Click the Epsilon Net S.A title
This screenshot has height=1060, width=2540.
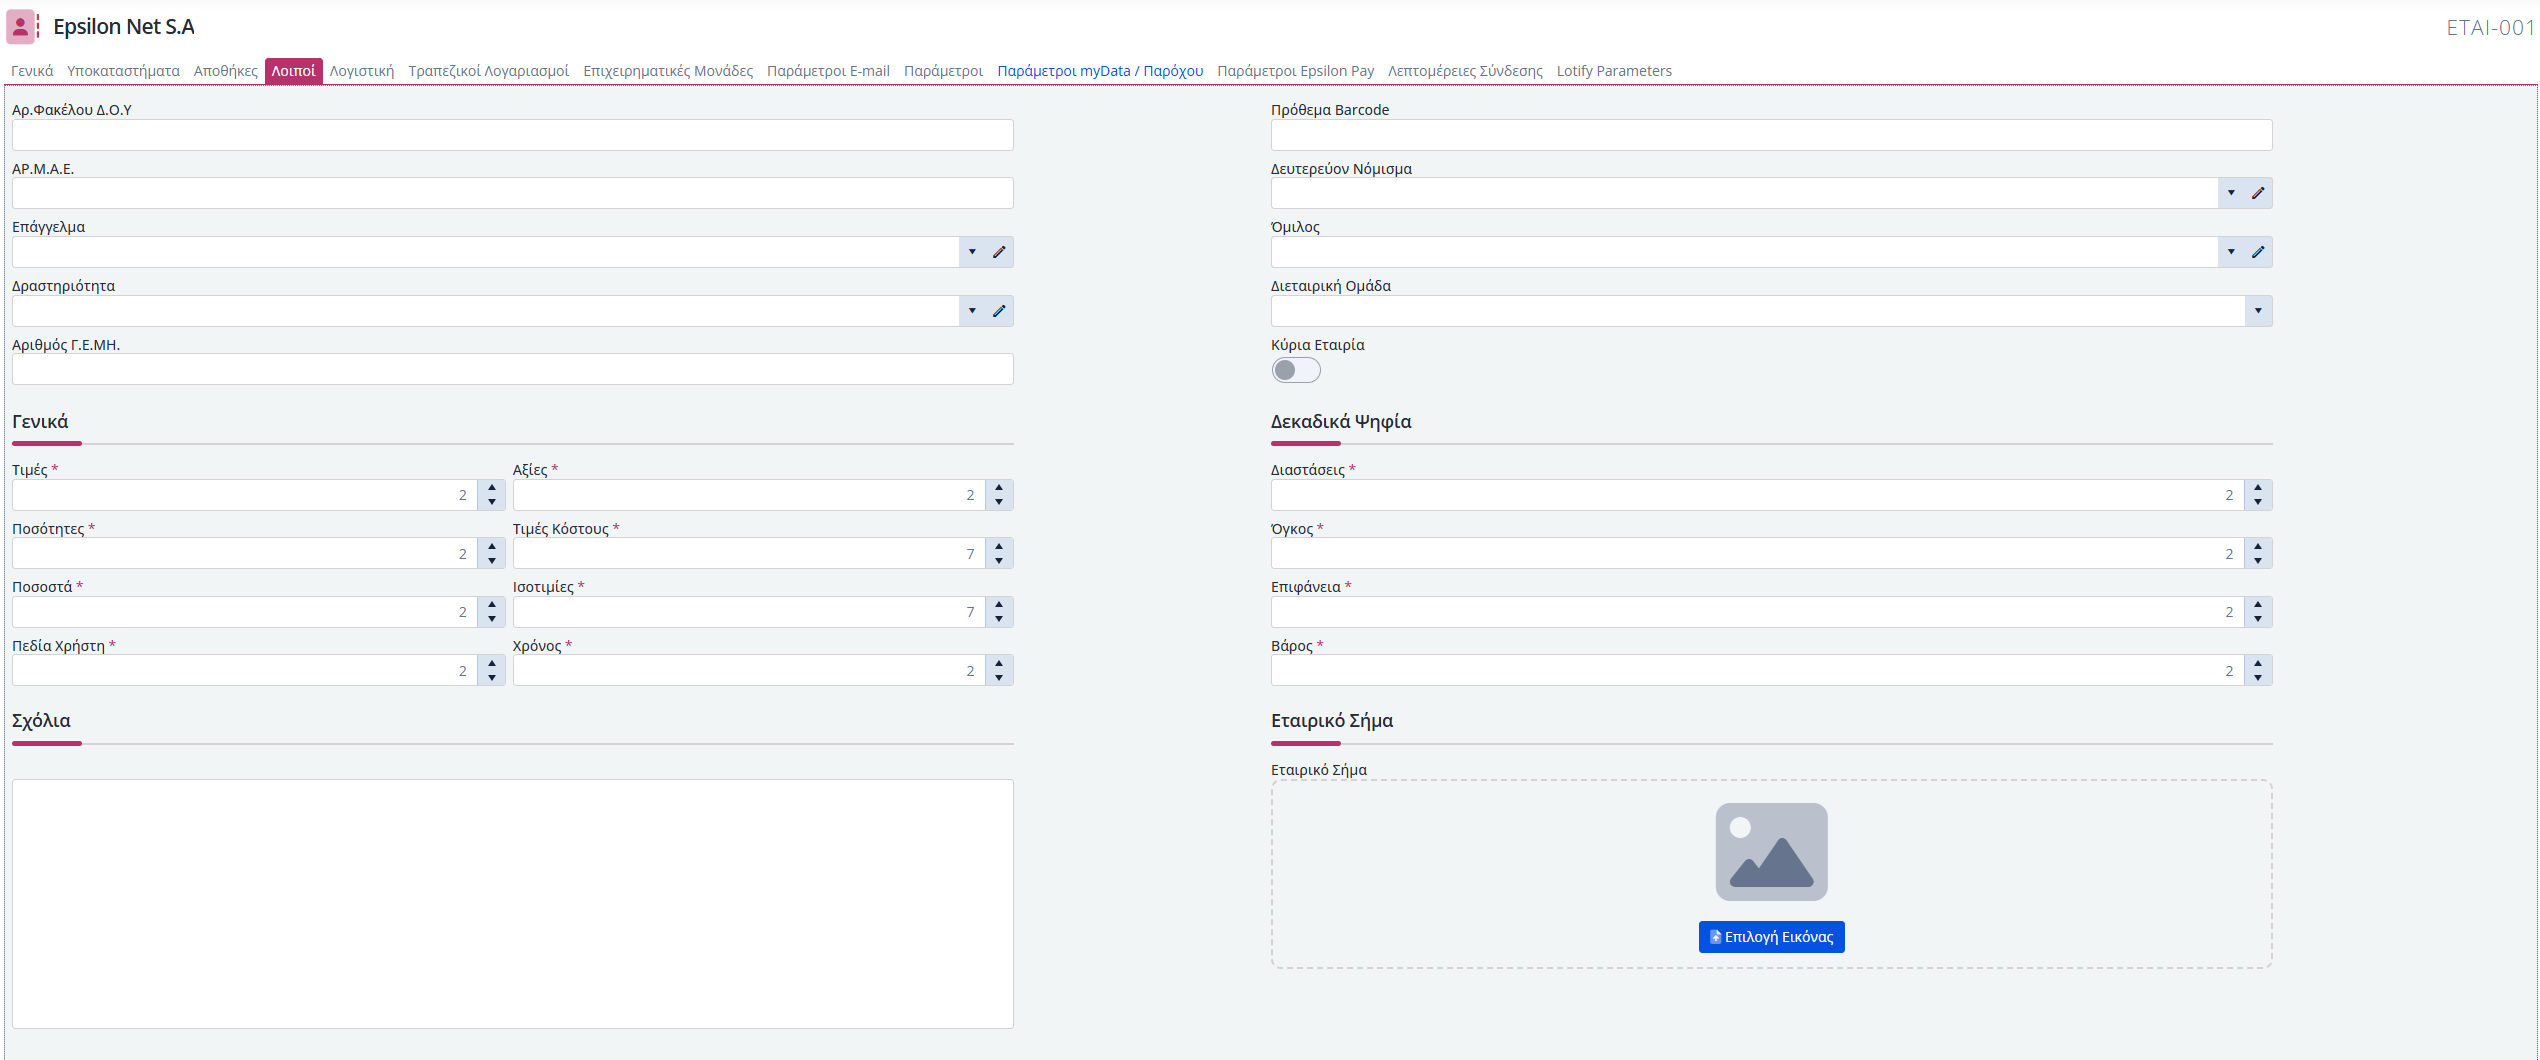point(124,27)
